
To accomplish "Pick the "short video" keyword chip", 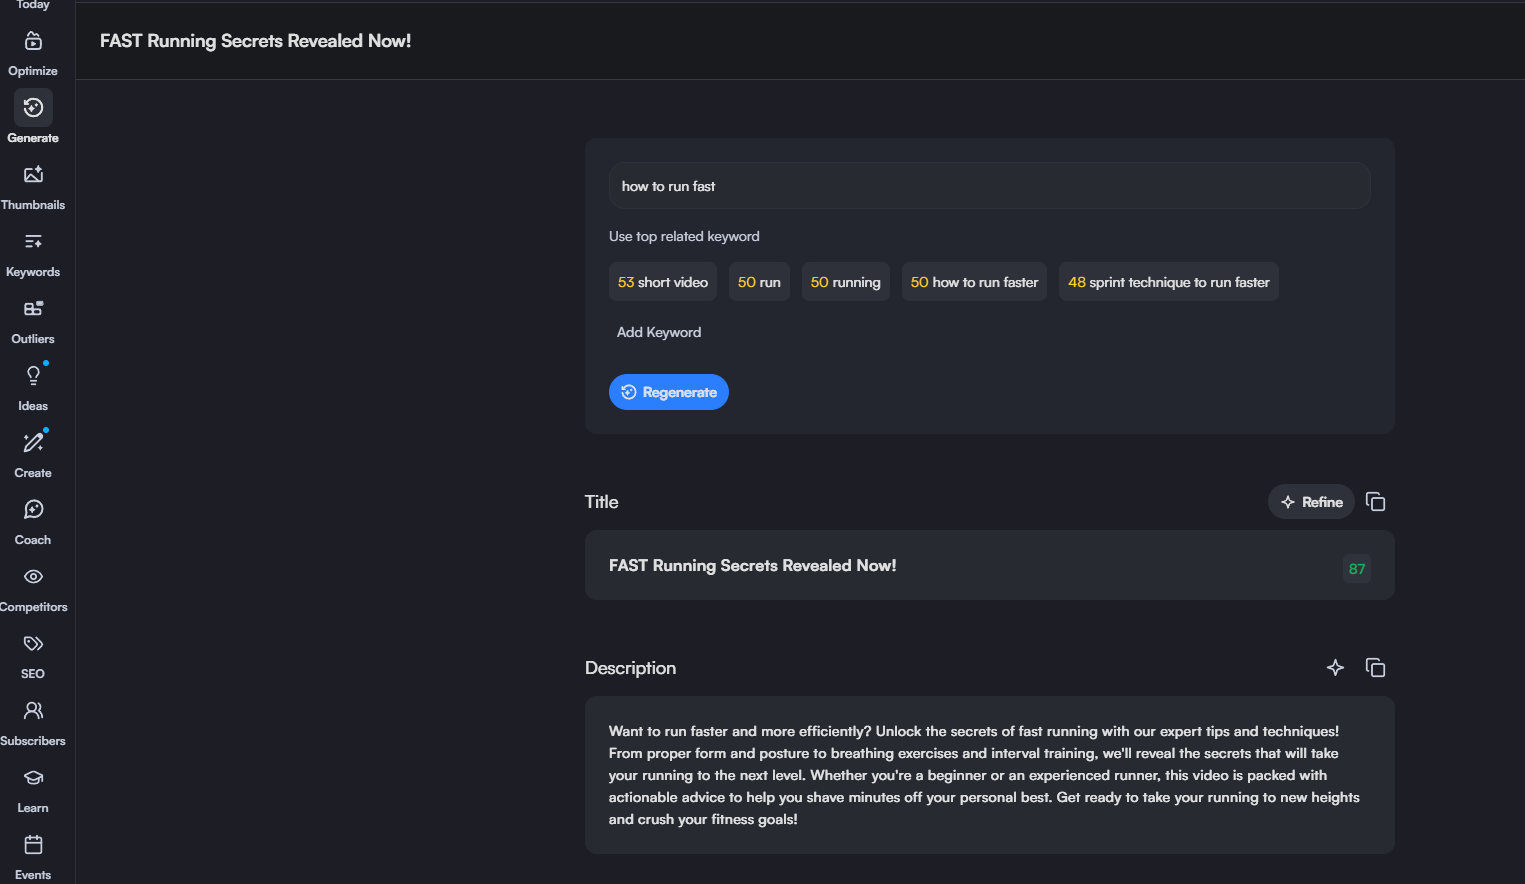I will [x=662, y=282].
